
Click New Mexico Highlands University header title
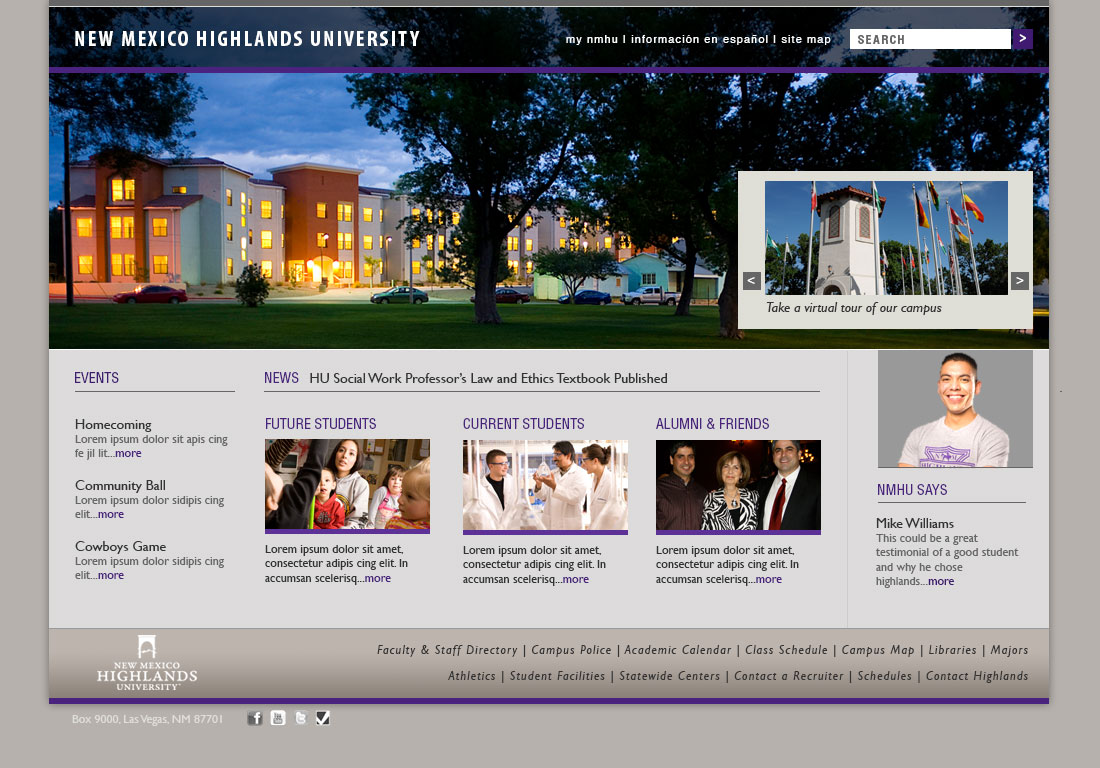coord(247,39)
